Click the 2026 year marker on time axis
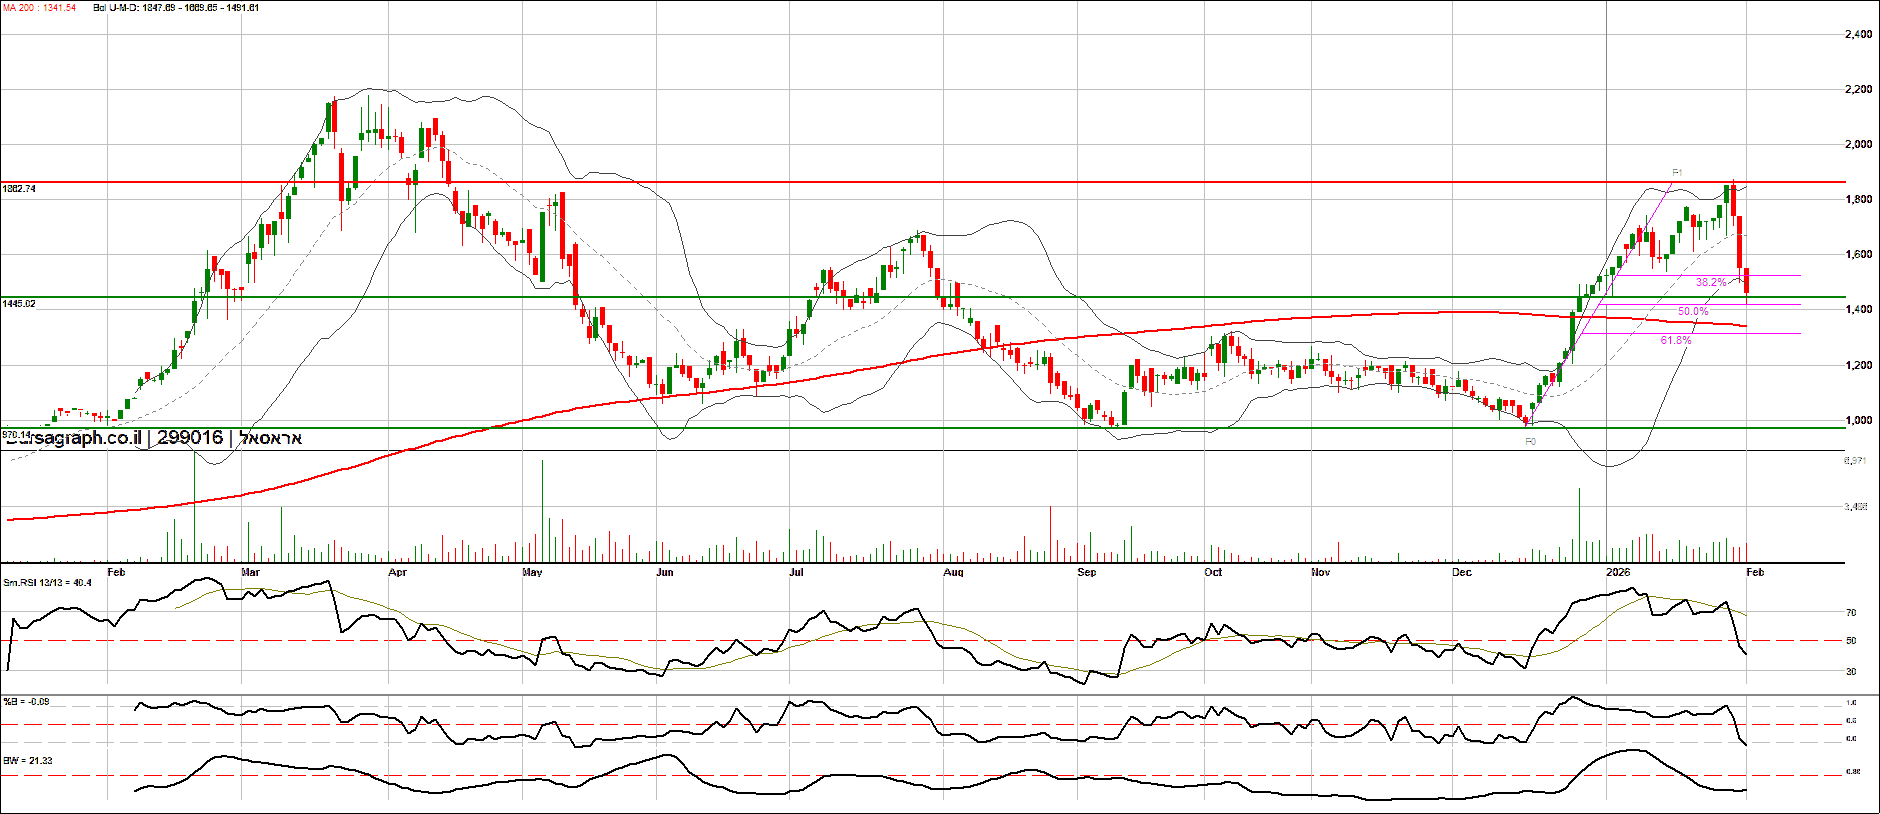Viewport: 1880px width, 814px height. click(1617, 572)
